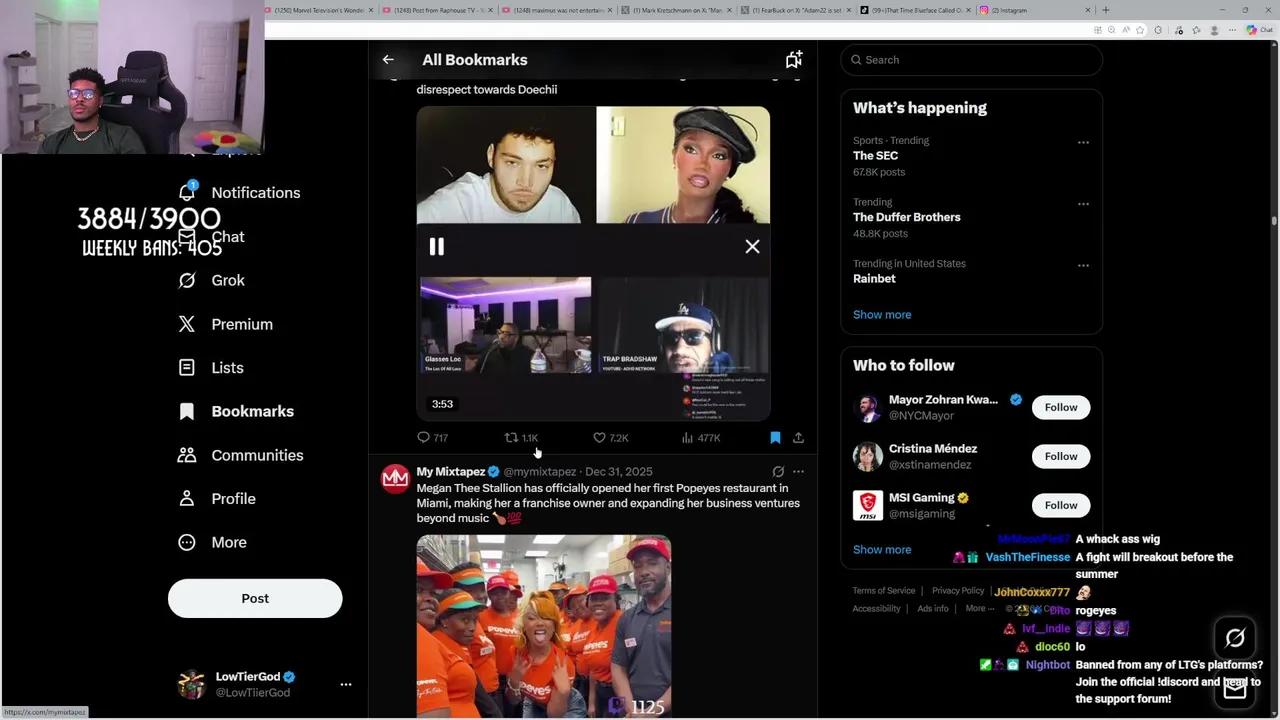Select Bookmarks in the sidebar
The image size is (1280, 720).
[236, 412]
